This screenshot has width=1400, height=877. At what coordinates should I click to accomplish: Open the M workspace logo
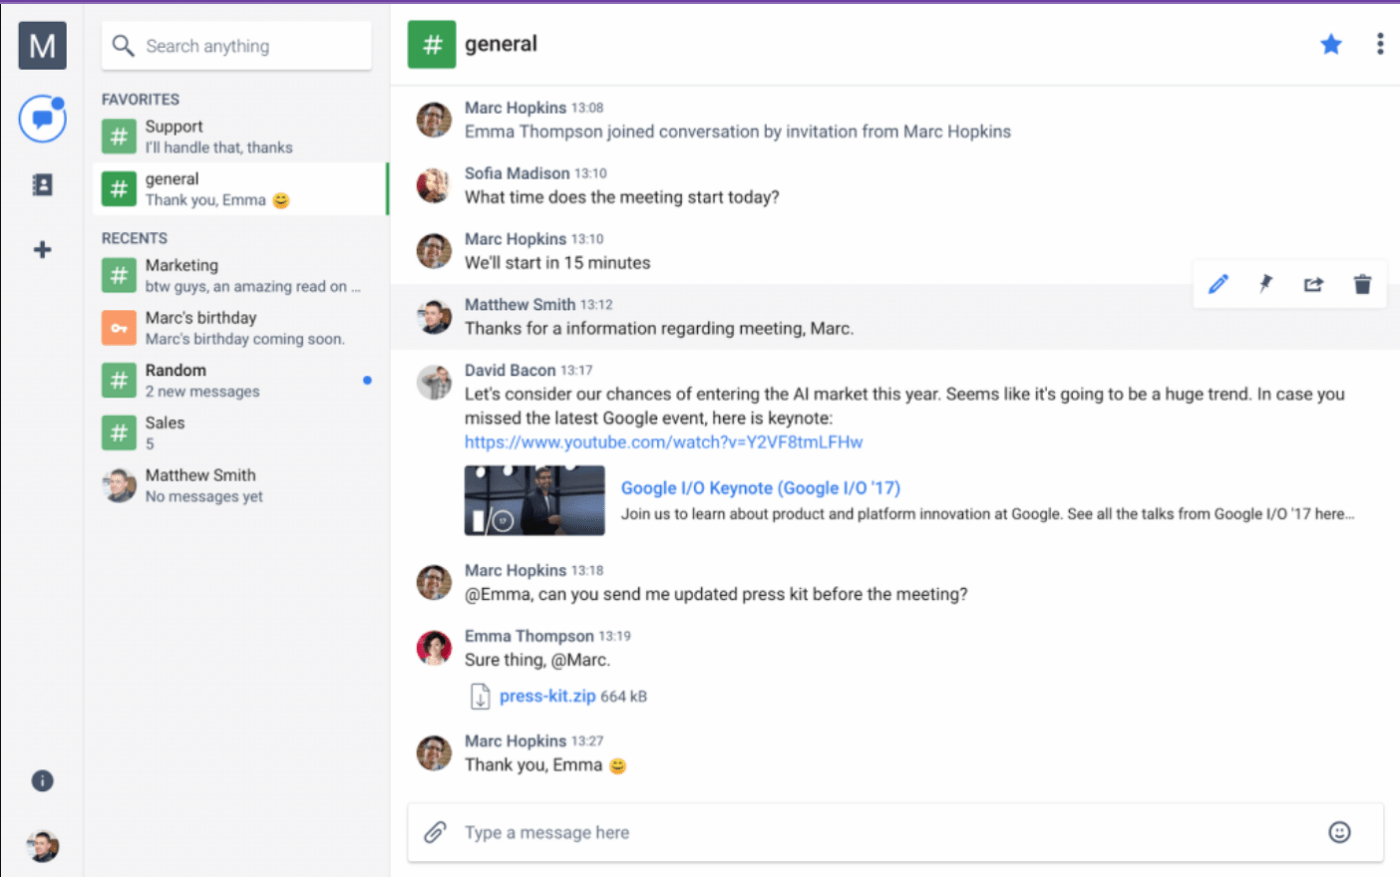pyautogui.click(x=42, y=45)
